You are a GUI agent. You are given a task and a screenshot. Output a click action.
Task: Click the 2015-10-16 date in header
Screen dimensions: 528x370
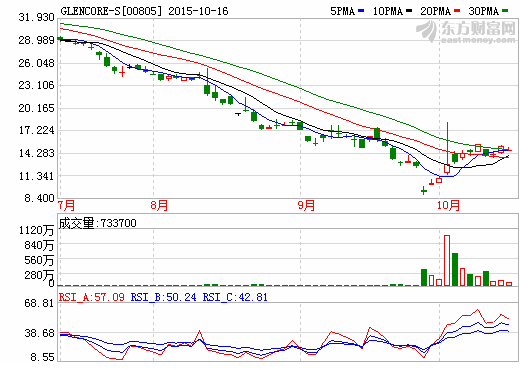[198, 11]
